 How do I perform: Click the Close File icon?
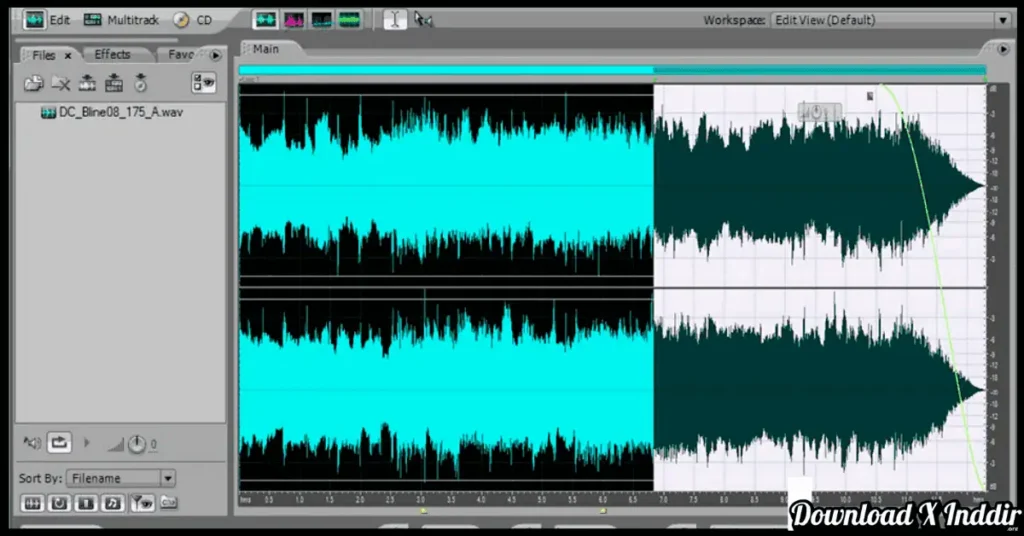(x=61, y=83)
